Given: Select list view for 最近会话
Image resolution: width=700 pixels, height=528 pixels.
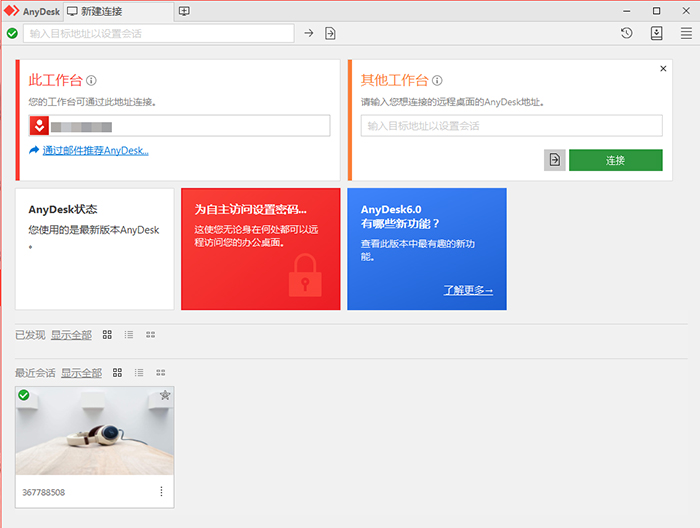Looking at the screenshot, I should coord(139,373).
